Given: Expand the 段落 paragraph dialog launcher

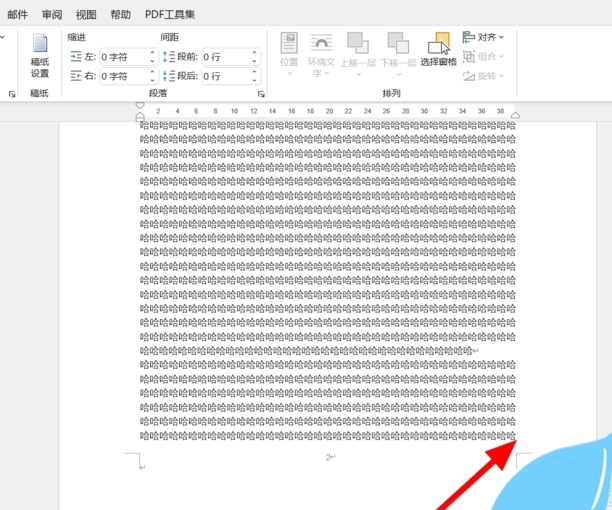Looking at the screenshot, I should coord(261,94).
